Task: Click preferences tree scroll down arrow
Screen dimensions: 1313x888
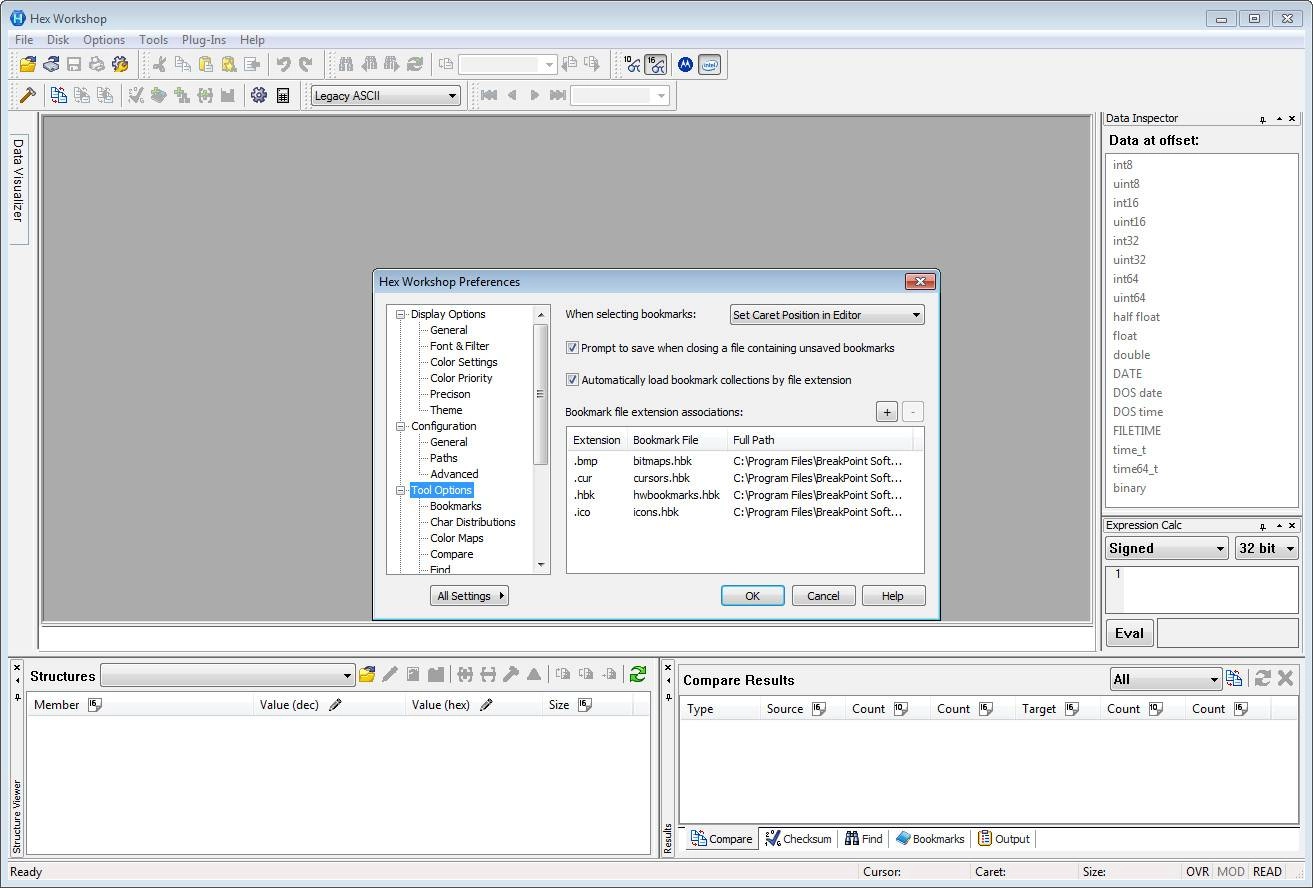Action: [x=541, y=565]
